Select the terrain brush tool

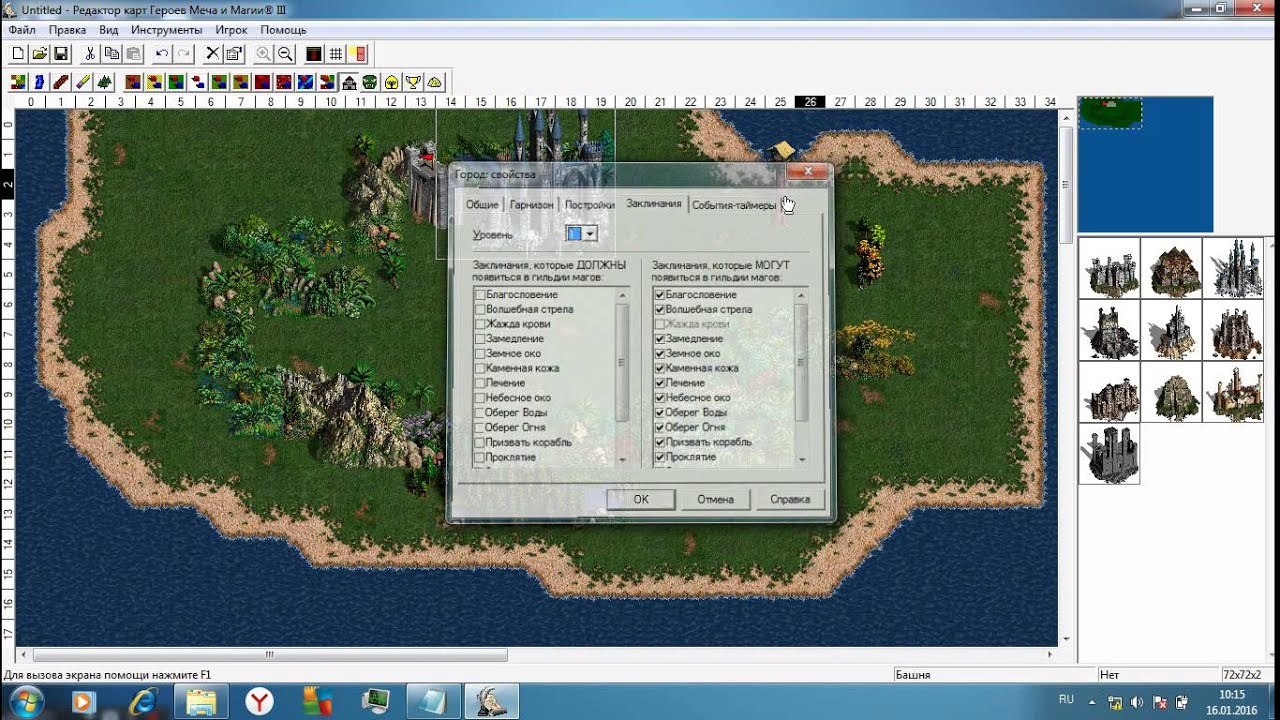coord(18,82)
